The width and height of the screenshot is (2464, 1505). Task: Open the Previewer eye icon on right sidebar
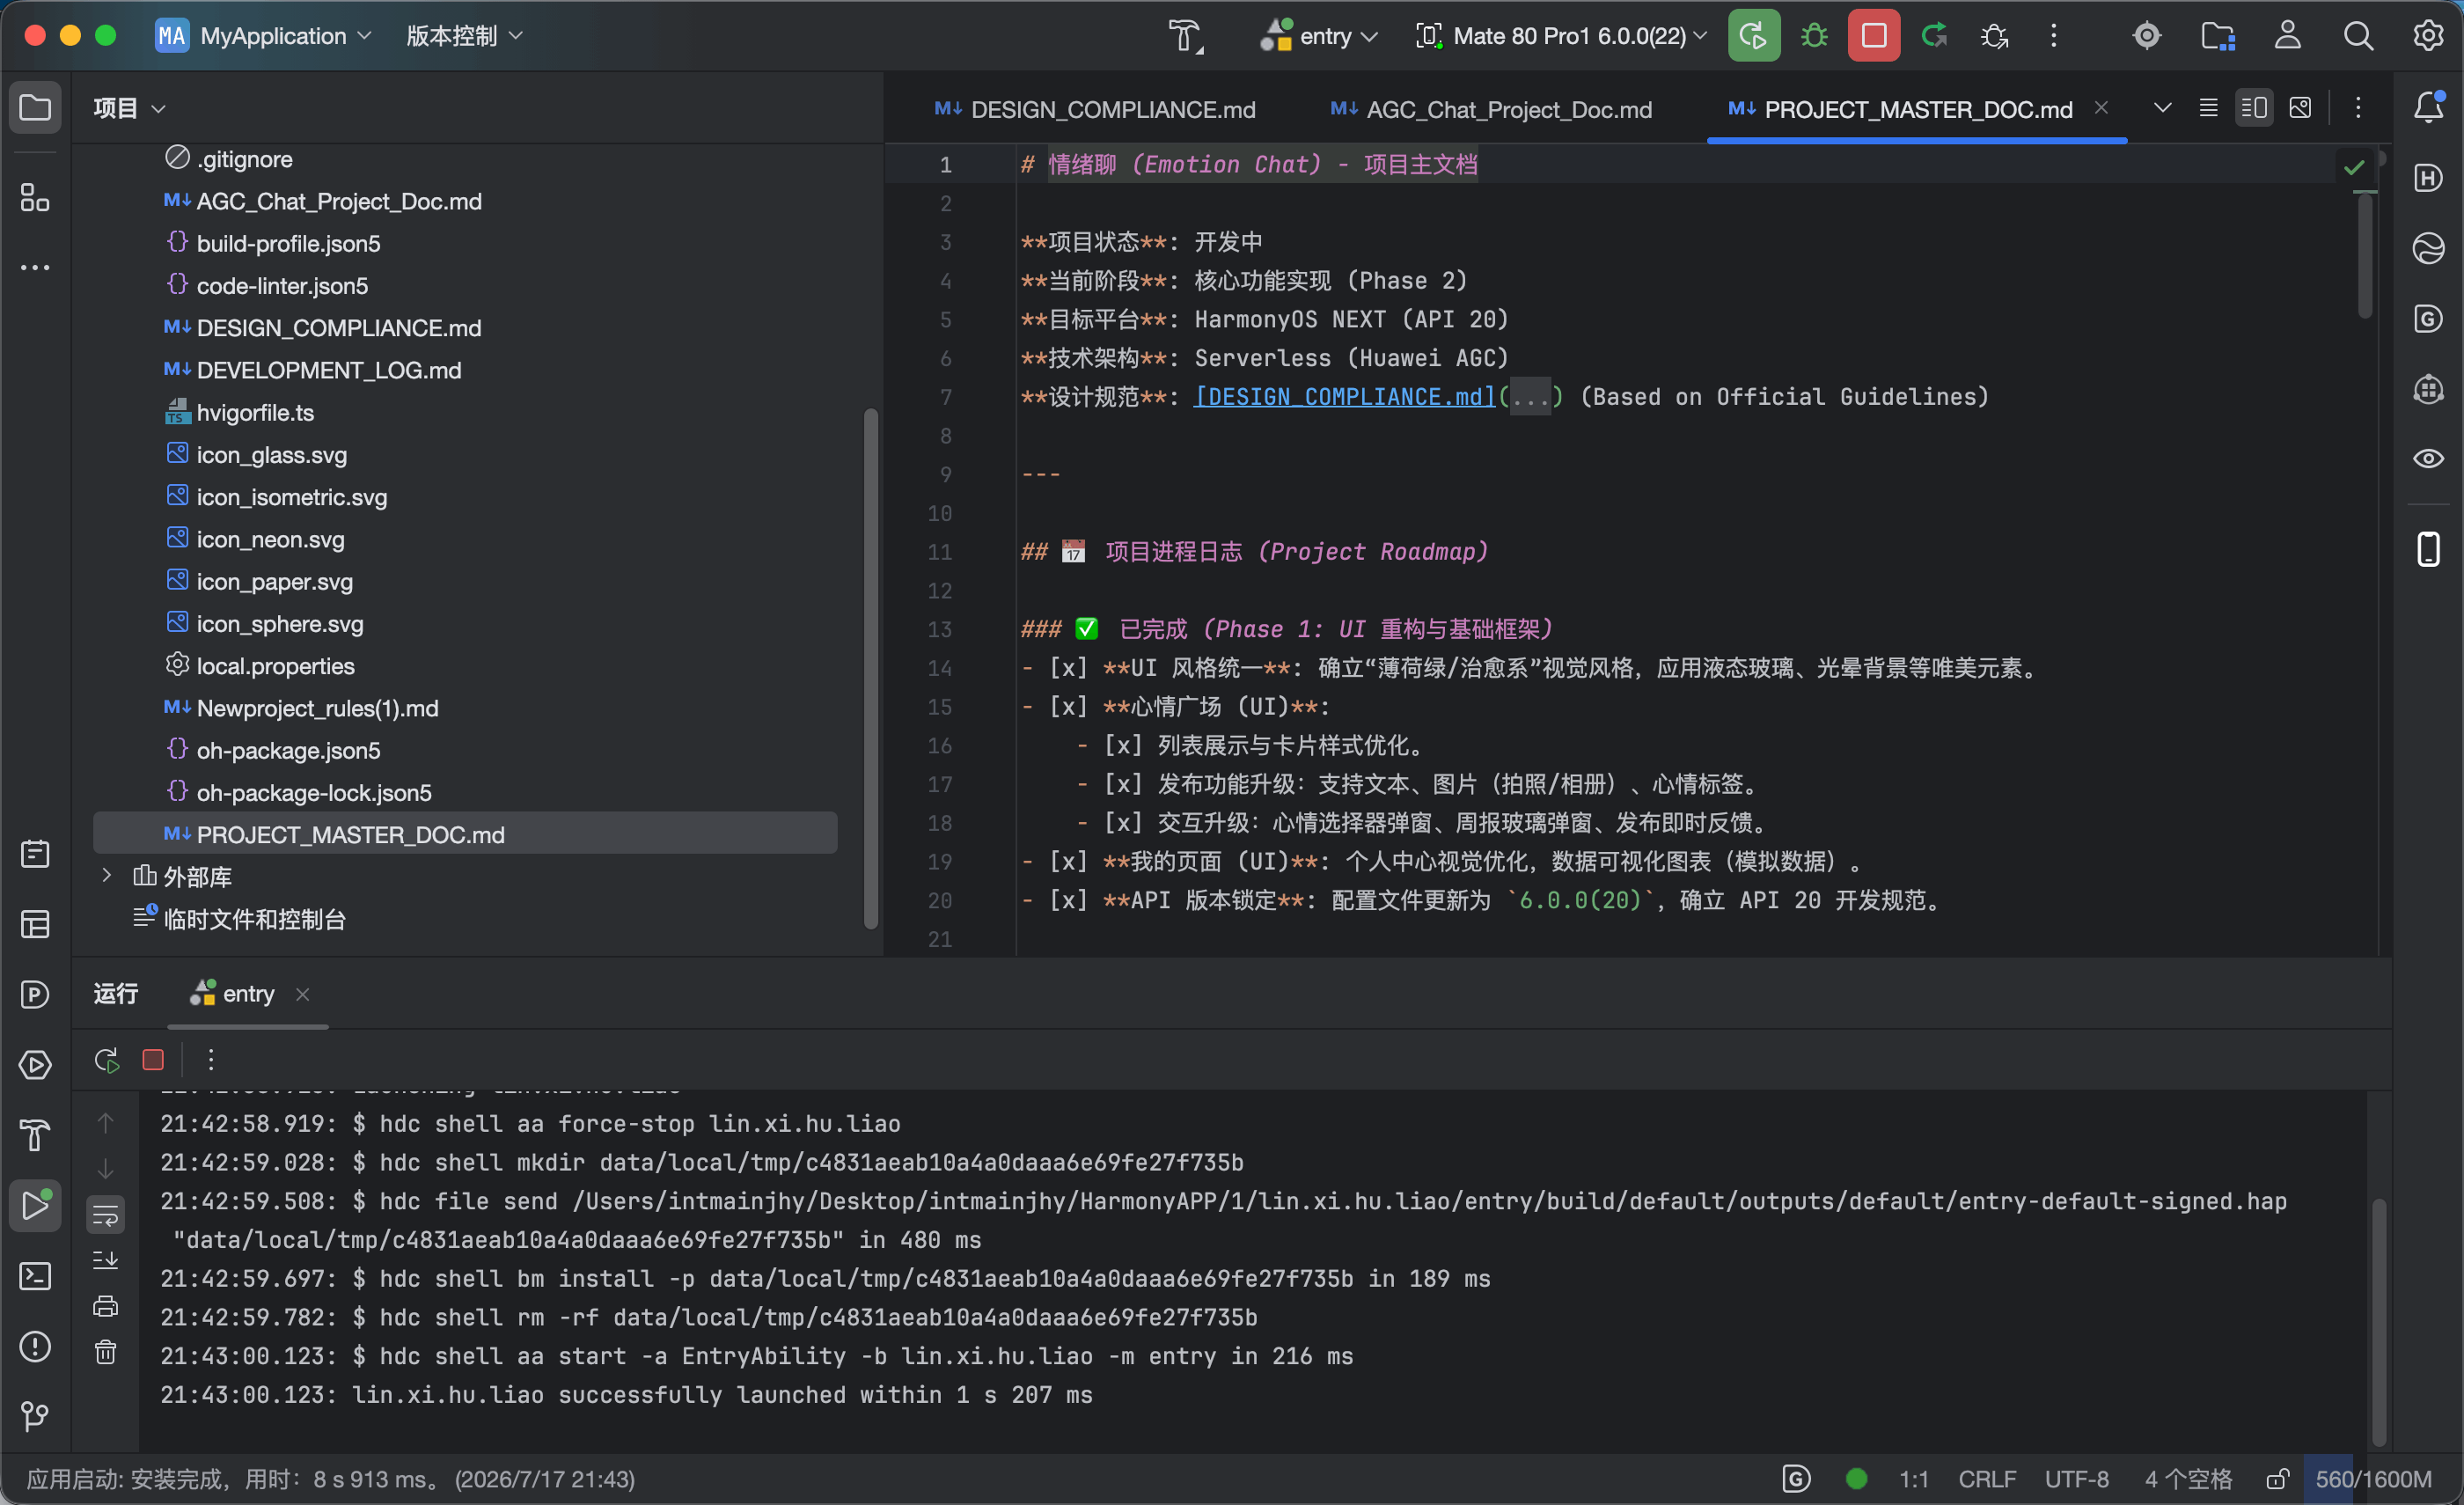[2428, 459]
